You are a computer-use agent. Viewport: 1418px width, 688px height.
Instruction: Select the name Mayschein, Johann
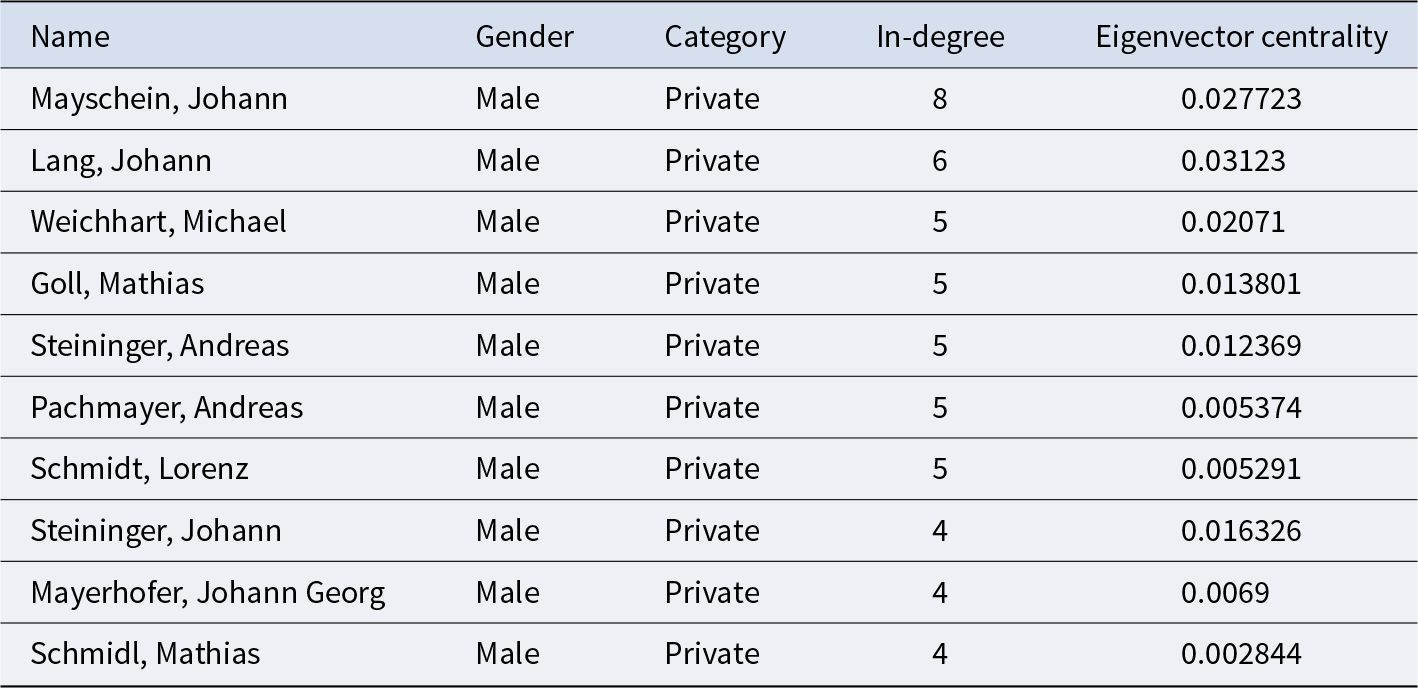159,99
